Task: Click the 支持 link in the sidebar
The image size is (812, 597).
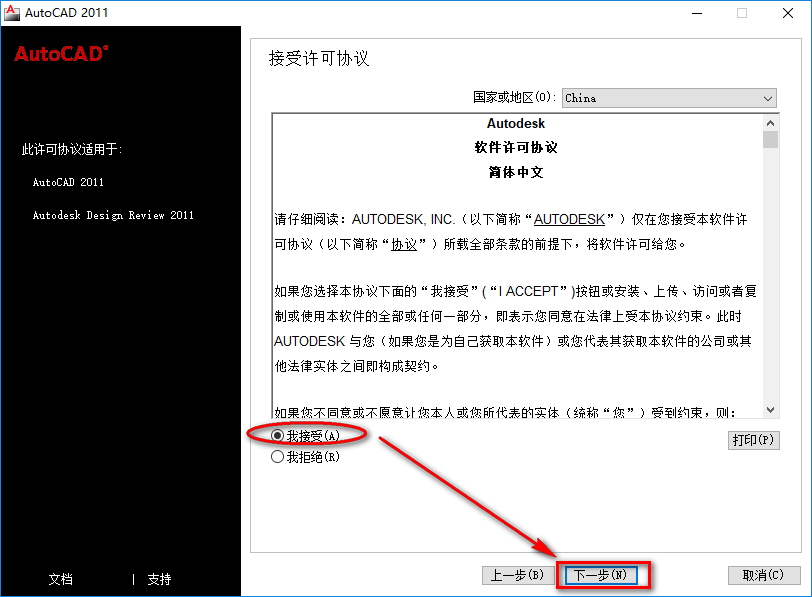Action: [x=159, y=578]
